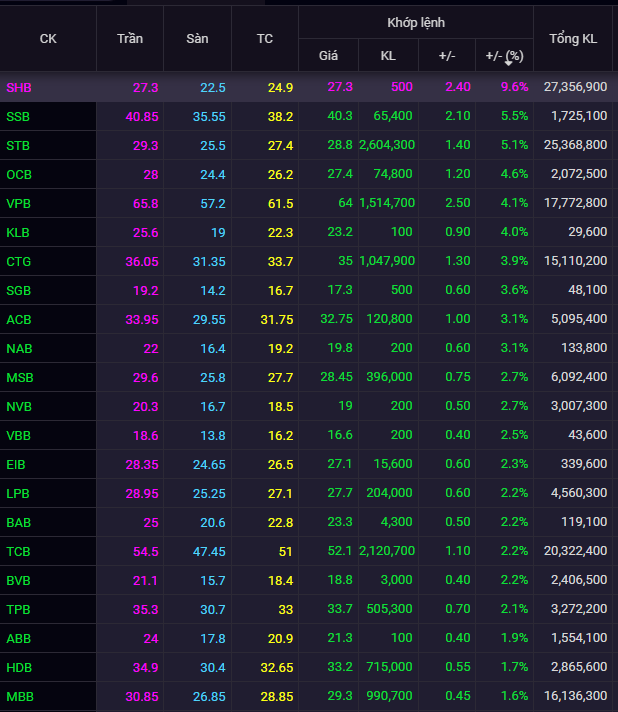The height and width of the screenshot is (712, 618).
Task: Select the Sàn column header
Action: click(197, 39)
